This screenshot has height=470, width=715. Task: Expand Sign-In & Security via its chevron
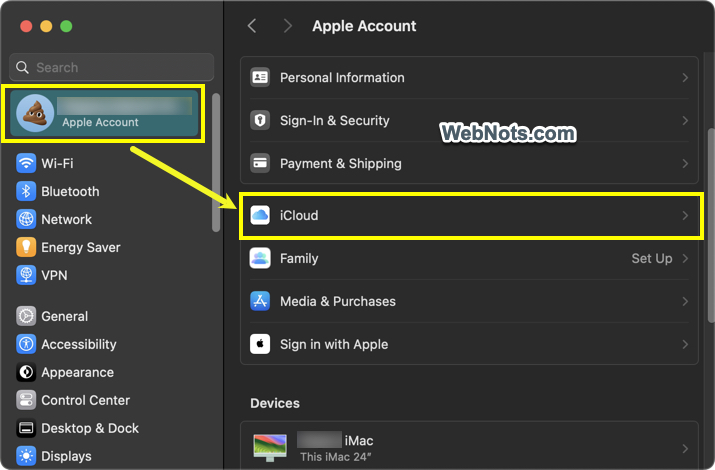point(685,120)
